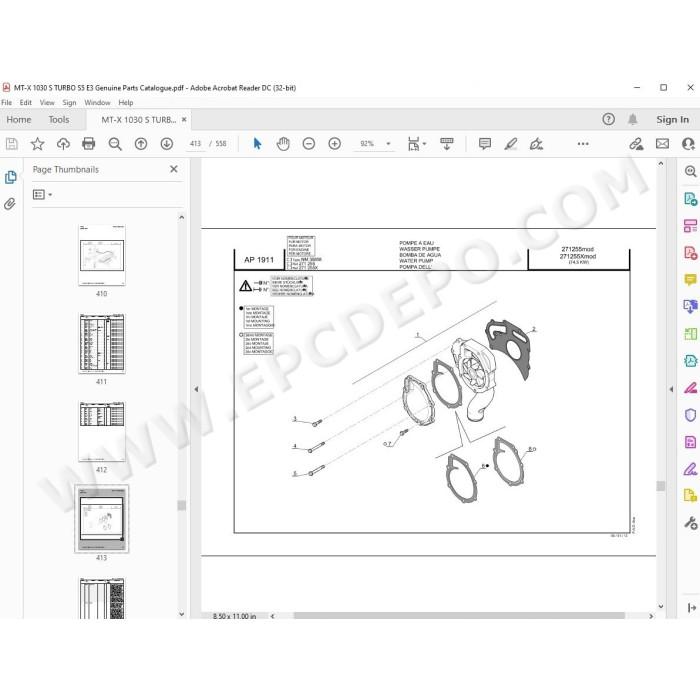This screenshot has height=700, width=700.
Task: Switch to the Tools tab
Action: [x=59, y=120]
